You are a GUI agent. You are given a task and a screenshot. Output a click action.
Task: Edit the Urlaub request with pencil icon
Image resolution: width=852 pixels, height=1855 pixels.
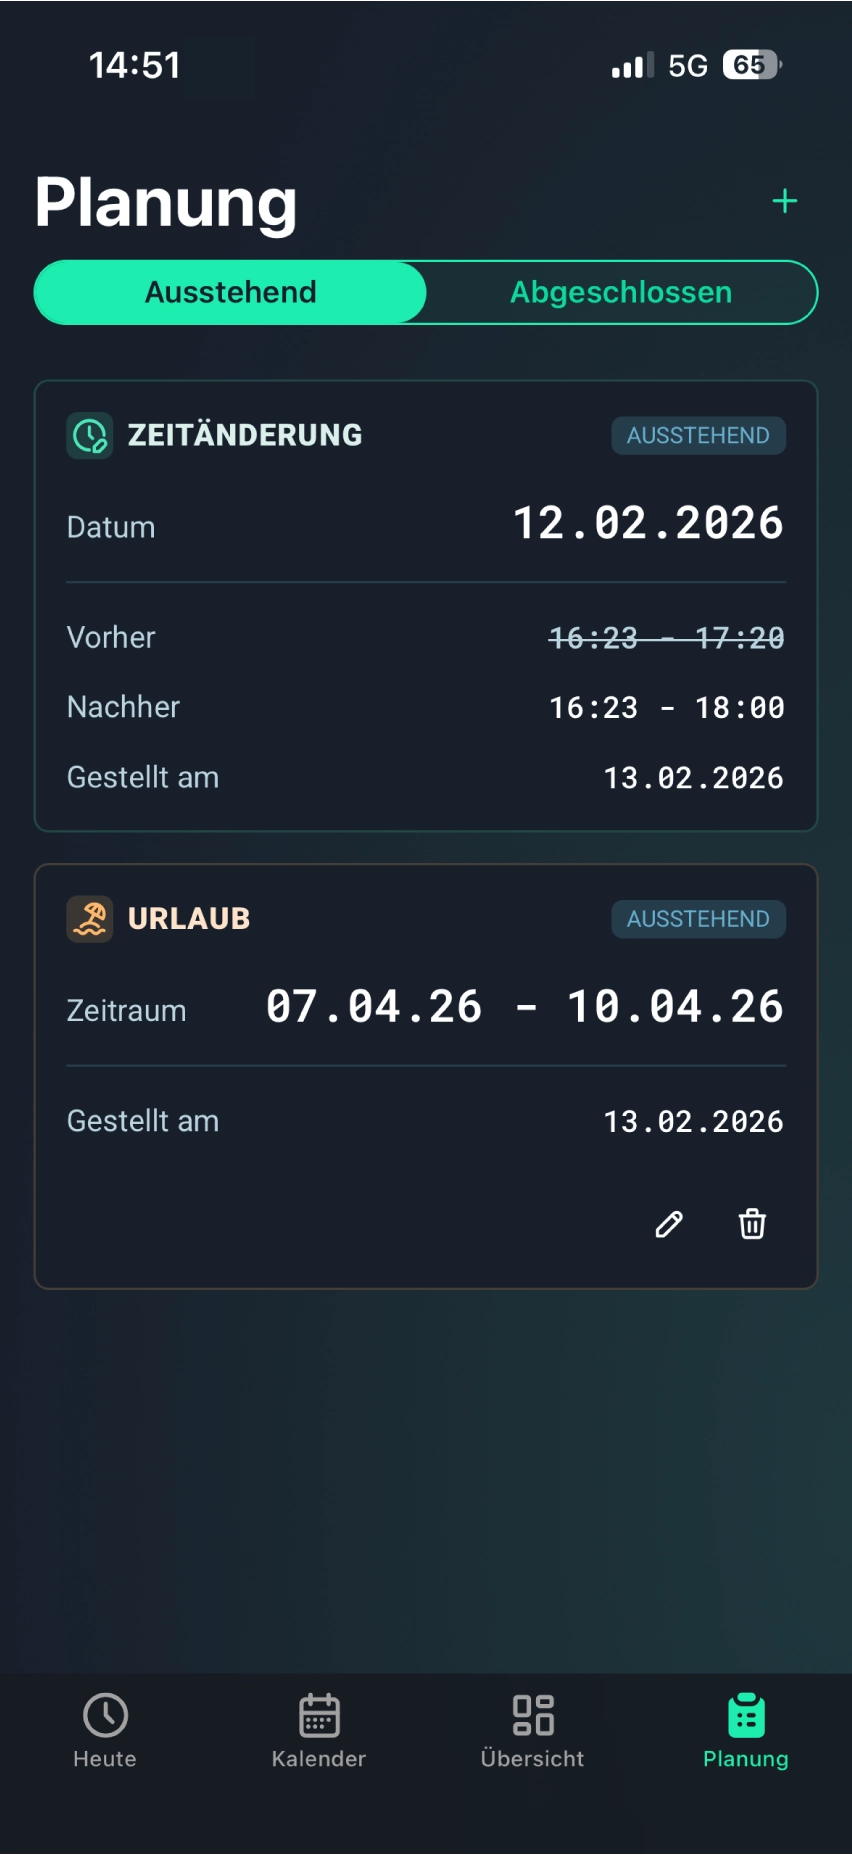pyautogui.click(x=669, y=1224)
